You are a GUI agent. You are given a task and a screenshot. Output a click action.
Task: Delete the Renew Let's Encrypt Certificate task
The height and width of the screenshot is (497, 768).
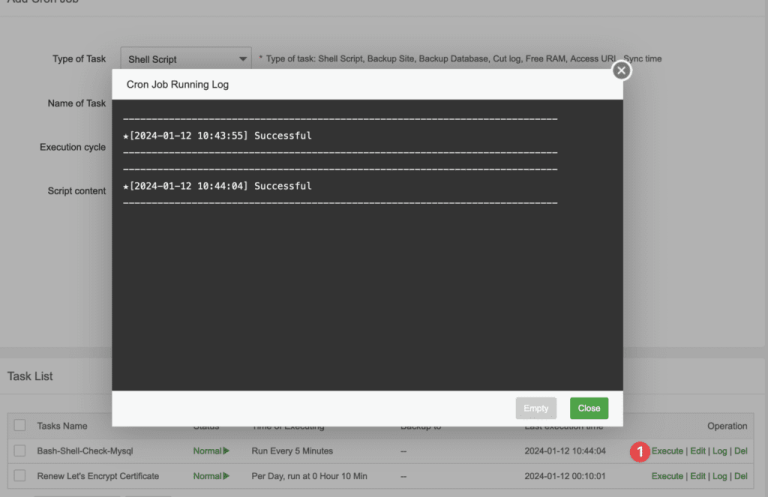741,476
